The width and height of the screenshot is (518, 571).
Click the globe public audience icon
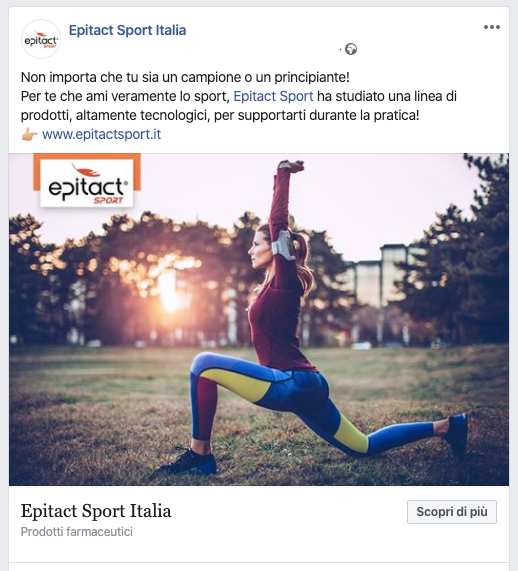click(x=351, y=49)
